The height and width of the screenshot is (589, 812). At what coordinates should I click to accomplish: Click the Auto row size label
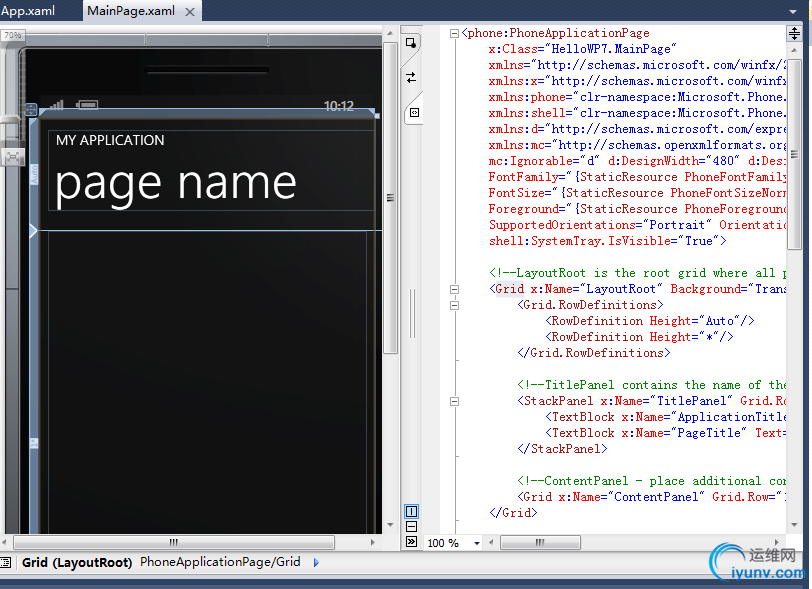click(x=34, y=174)
